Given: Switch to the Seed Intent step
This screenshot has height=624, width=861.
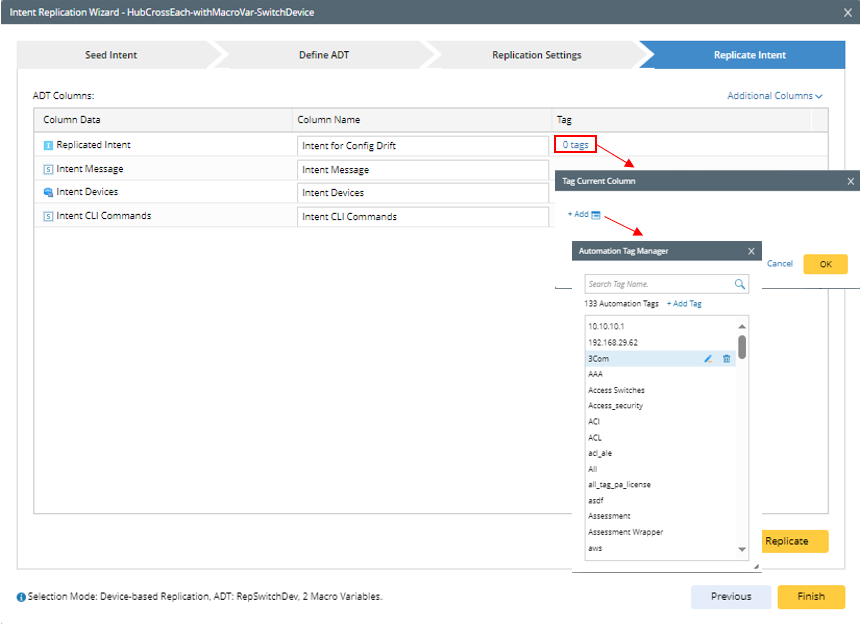Looking at the screenshot, I should 111,55.
